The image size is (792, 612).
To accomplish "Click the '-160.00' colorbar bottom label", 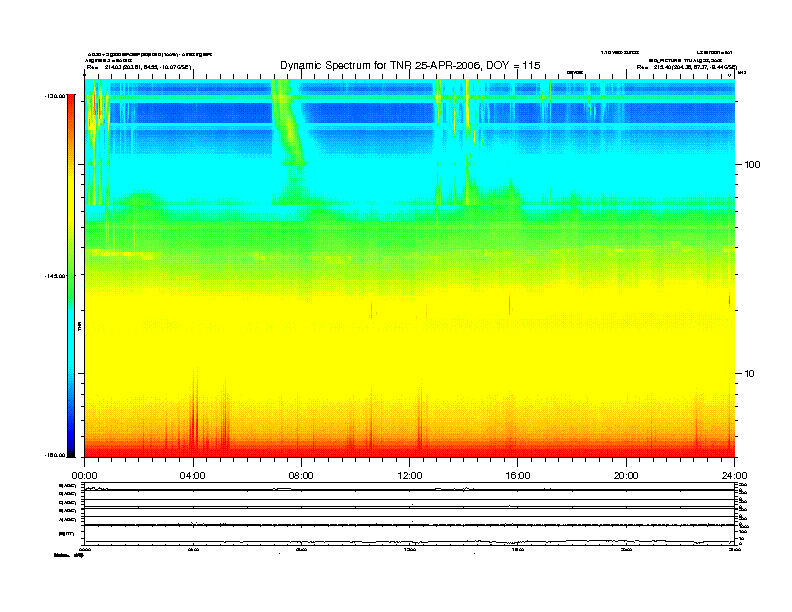I will point(55,455).
